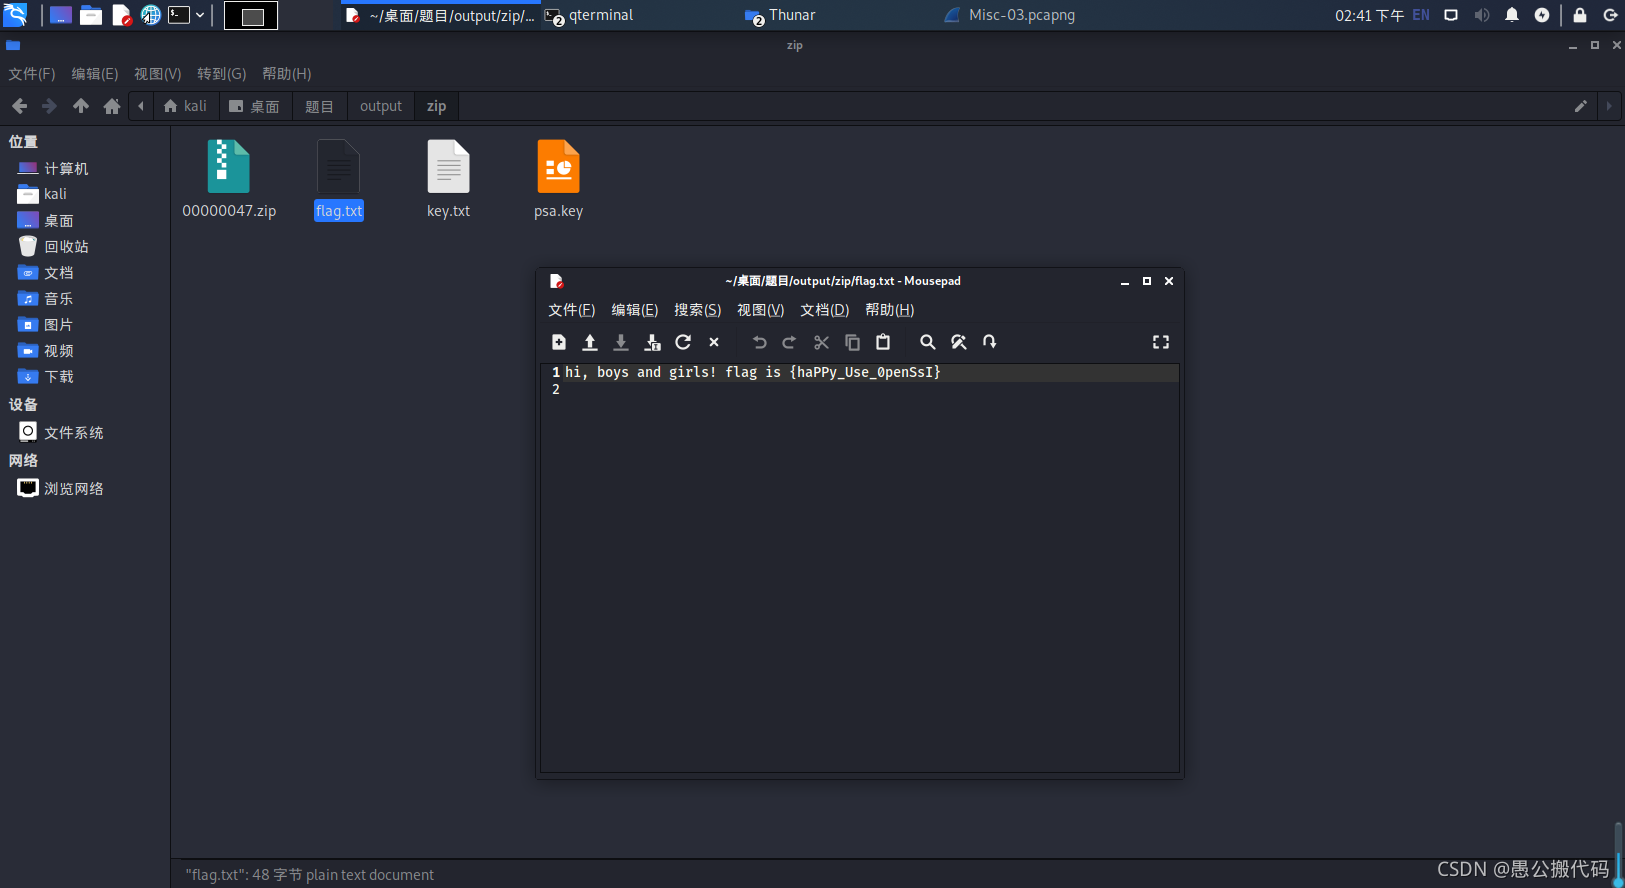
Task: Click the New document icon in Mousepad
Action: click(559, 342)
